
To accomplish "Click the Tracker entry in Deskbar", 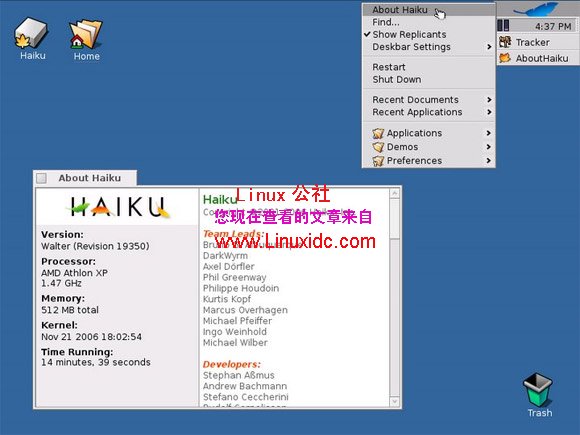I will [538, 42].
